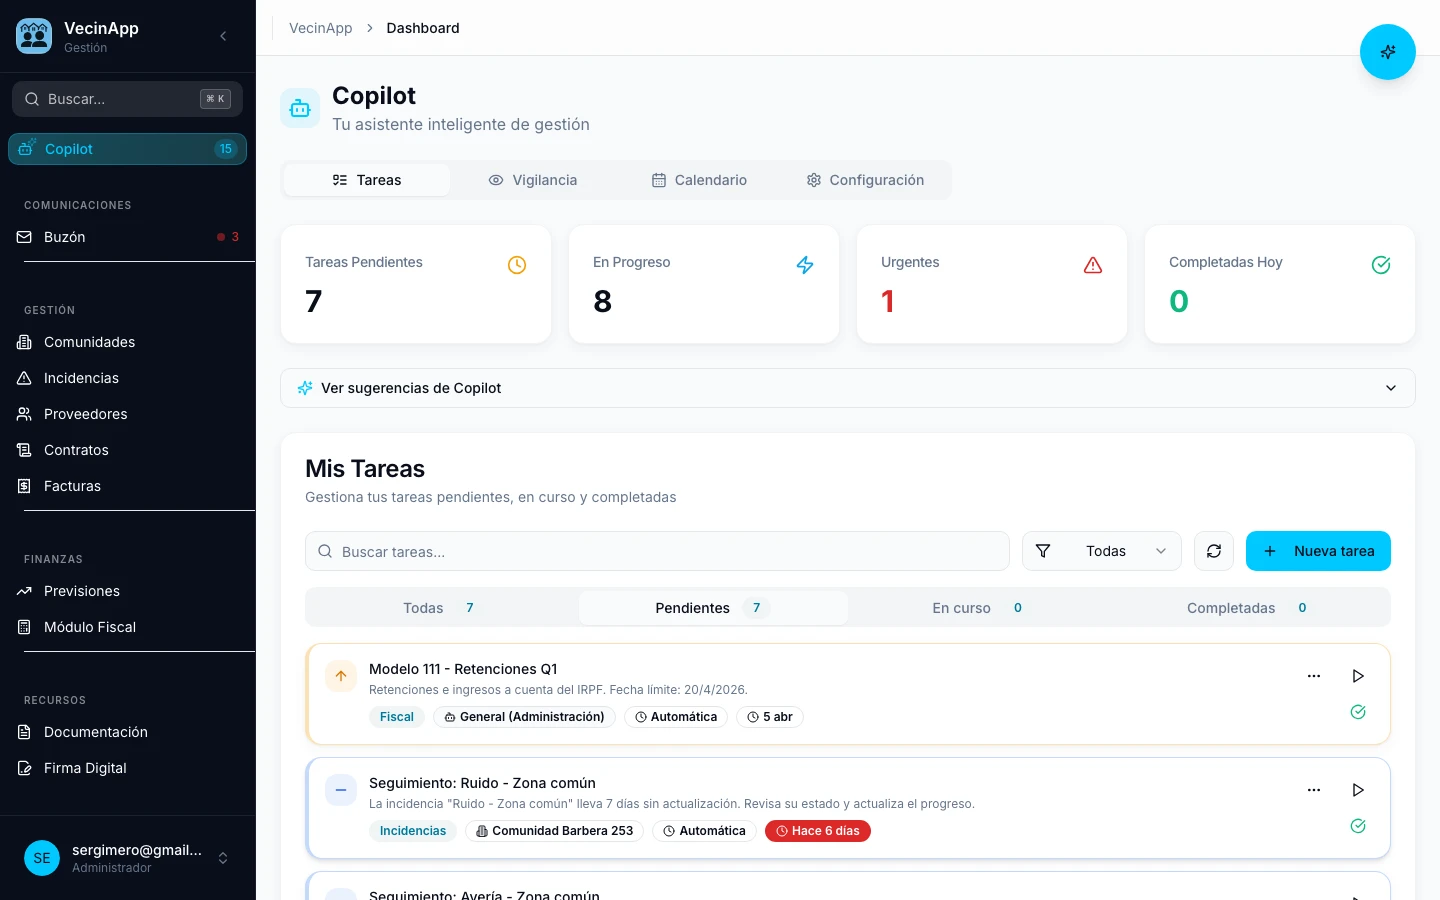Viewport: 1440px width, 900px height.
Task: Open the task filter funnel icon
Action: 1043,551
